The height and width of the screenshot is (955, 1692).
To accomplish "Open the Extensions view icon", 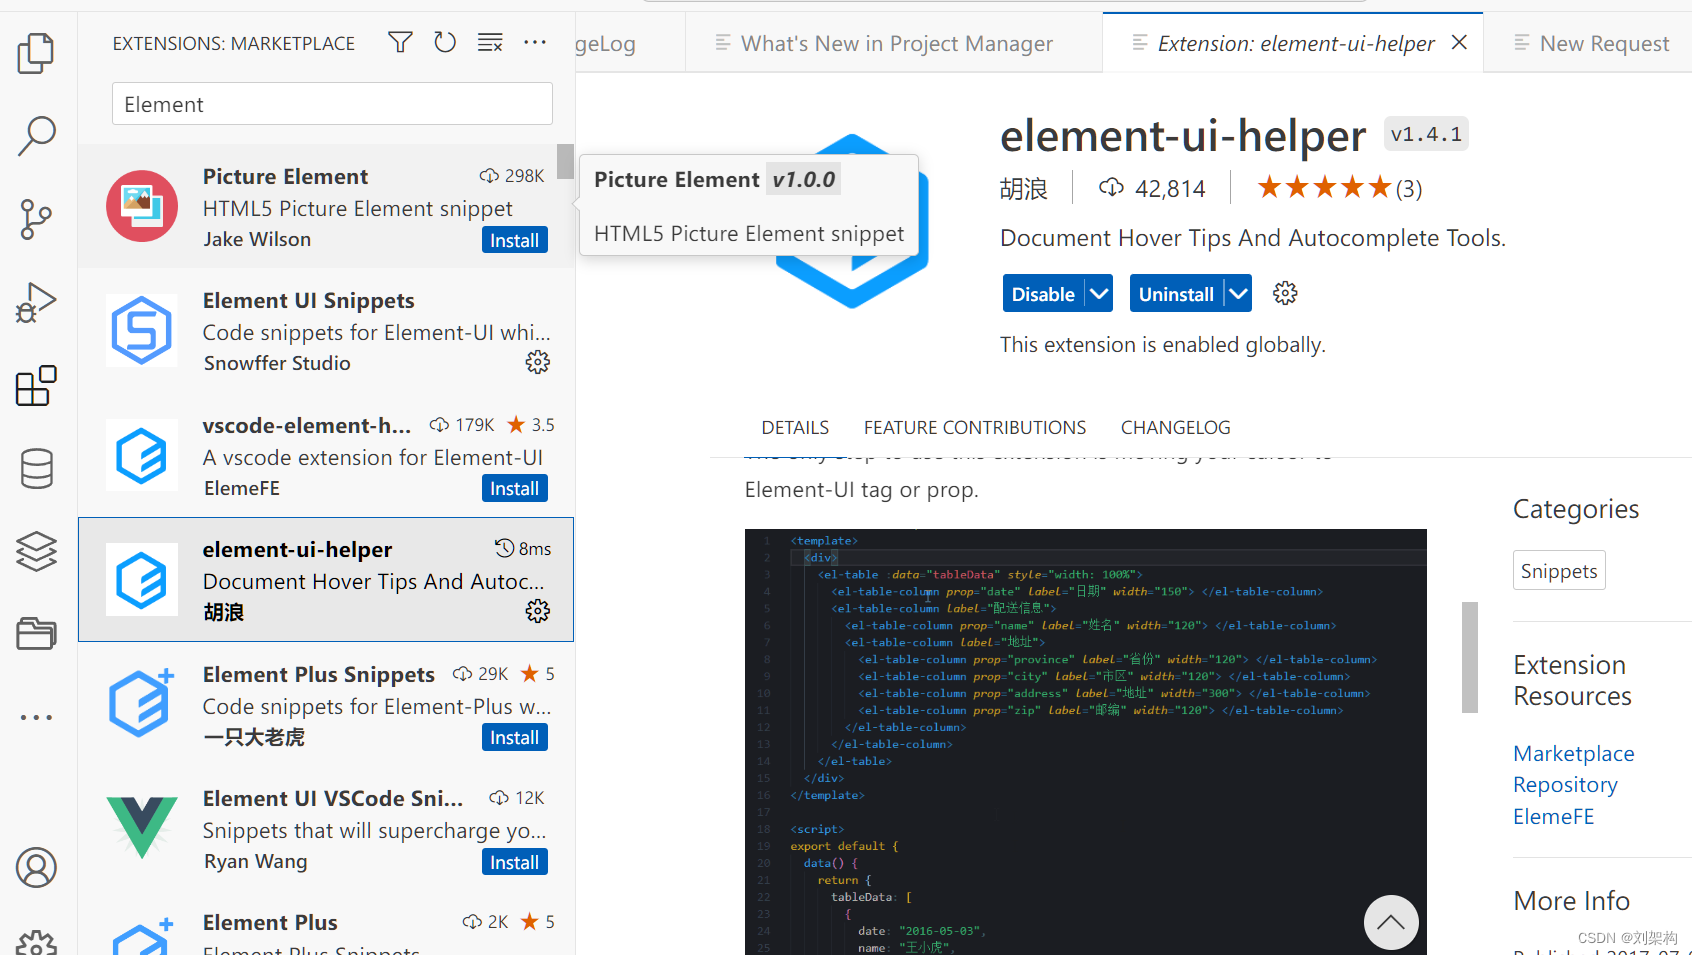I will 36,385.
